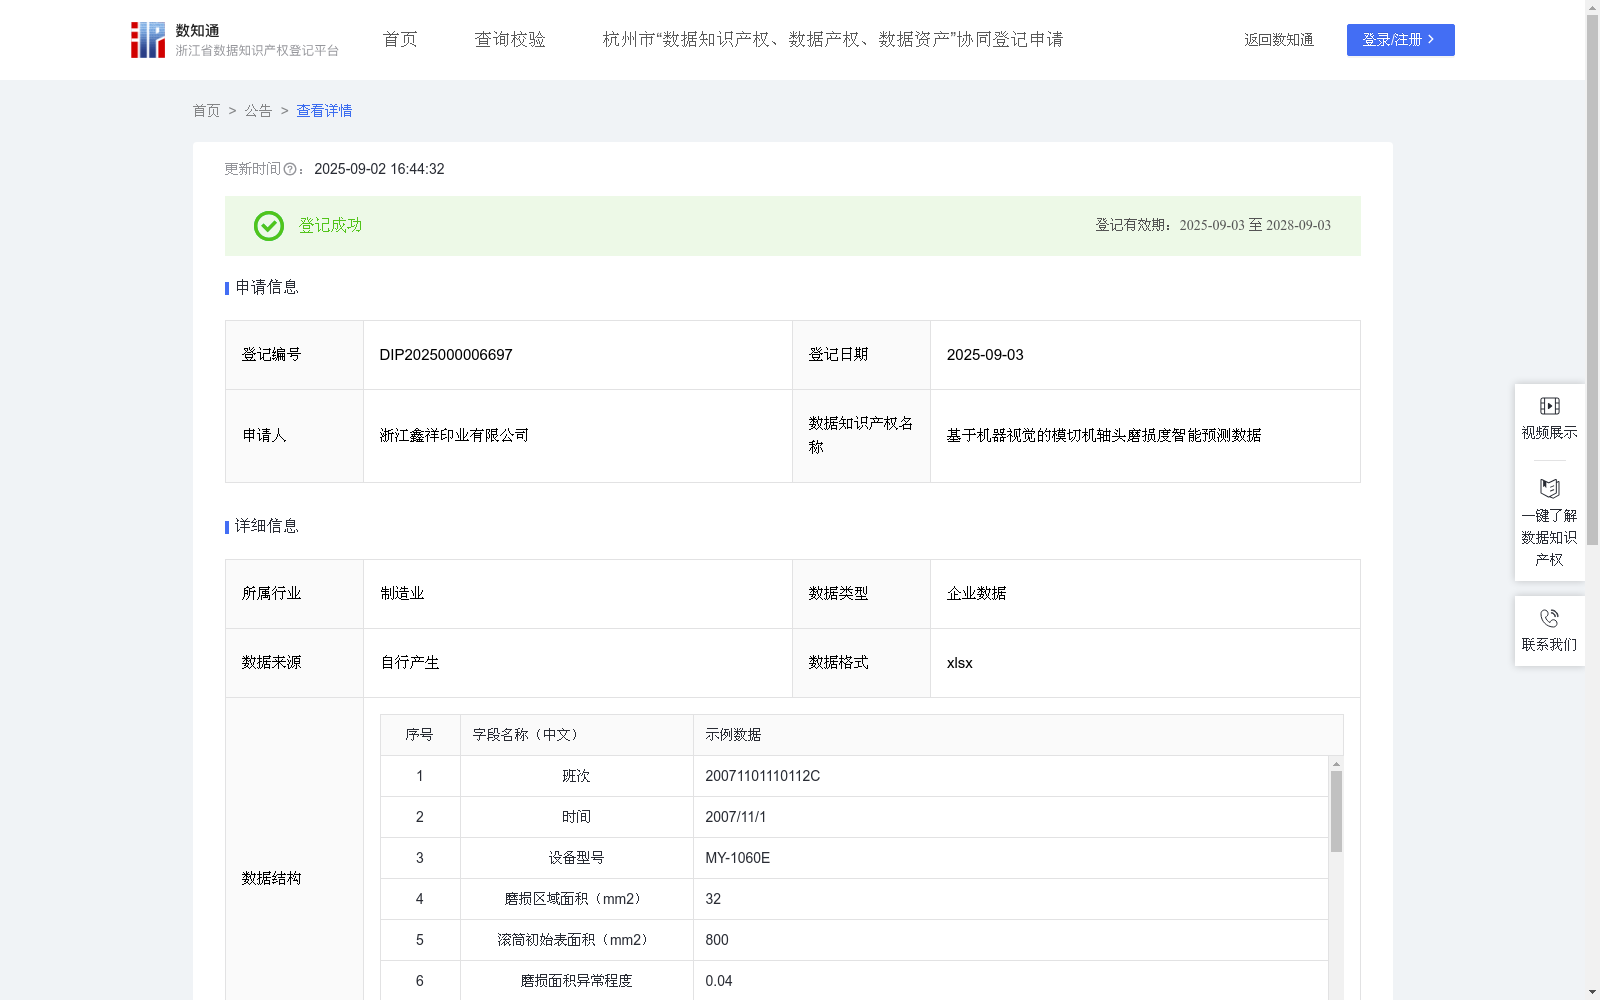Click the 企业数据 data type value
1600x1000 pixels.
click(976, 594)
